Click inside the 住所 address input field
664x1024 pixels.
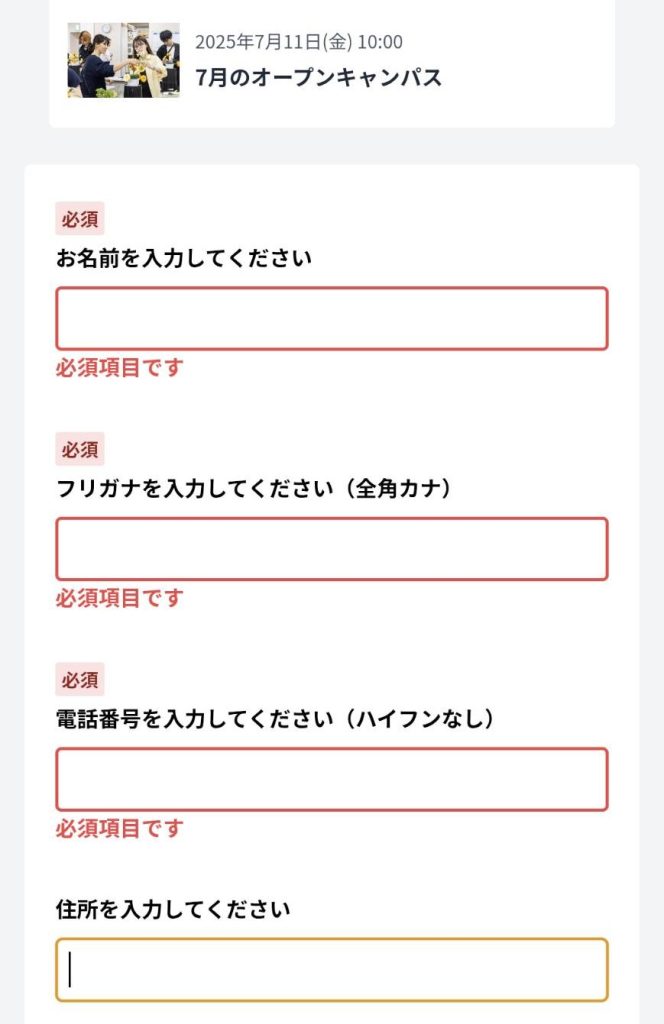click(332, 970)
